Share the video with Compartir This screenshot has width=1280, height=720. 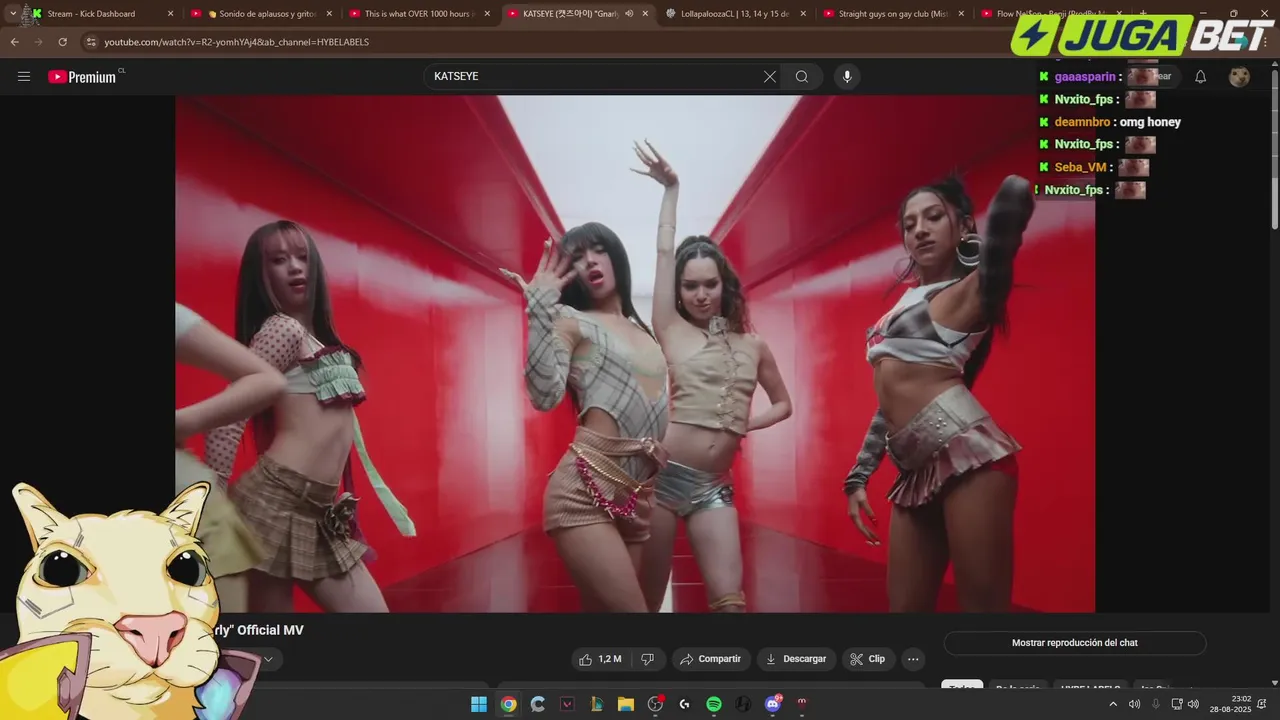711,659
